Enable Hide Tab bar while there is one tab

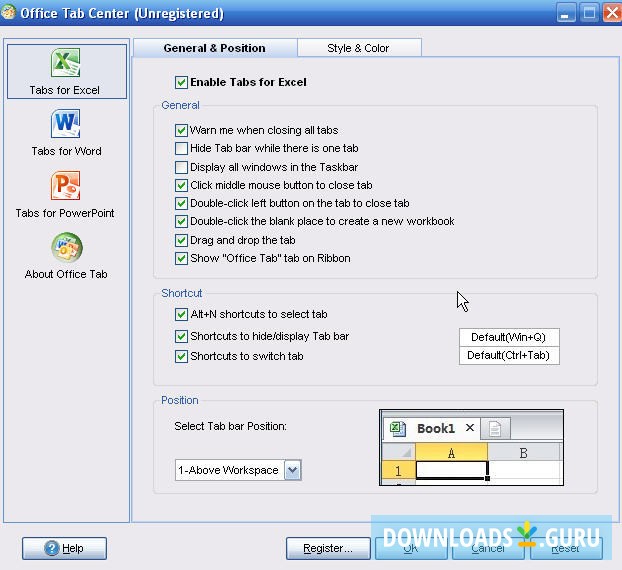(181, 148)
